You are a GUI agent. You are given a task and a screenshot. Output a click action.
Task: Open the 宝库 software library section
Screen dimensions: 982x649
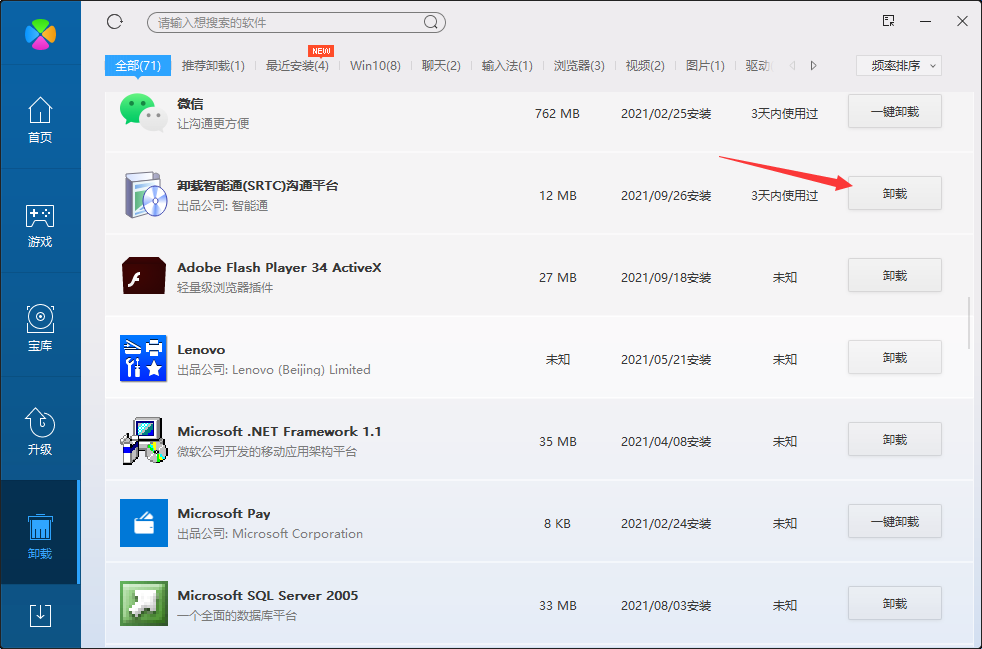click(x=40, y=328)
